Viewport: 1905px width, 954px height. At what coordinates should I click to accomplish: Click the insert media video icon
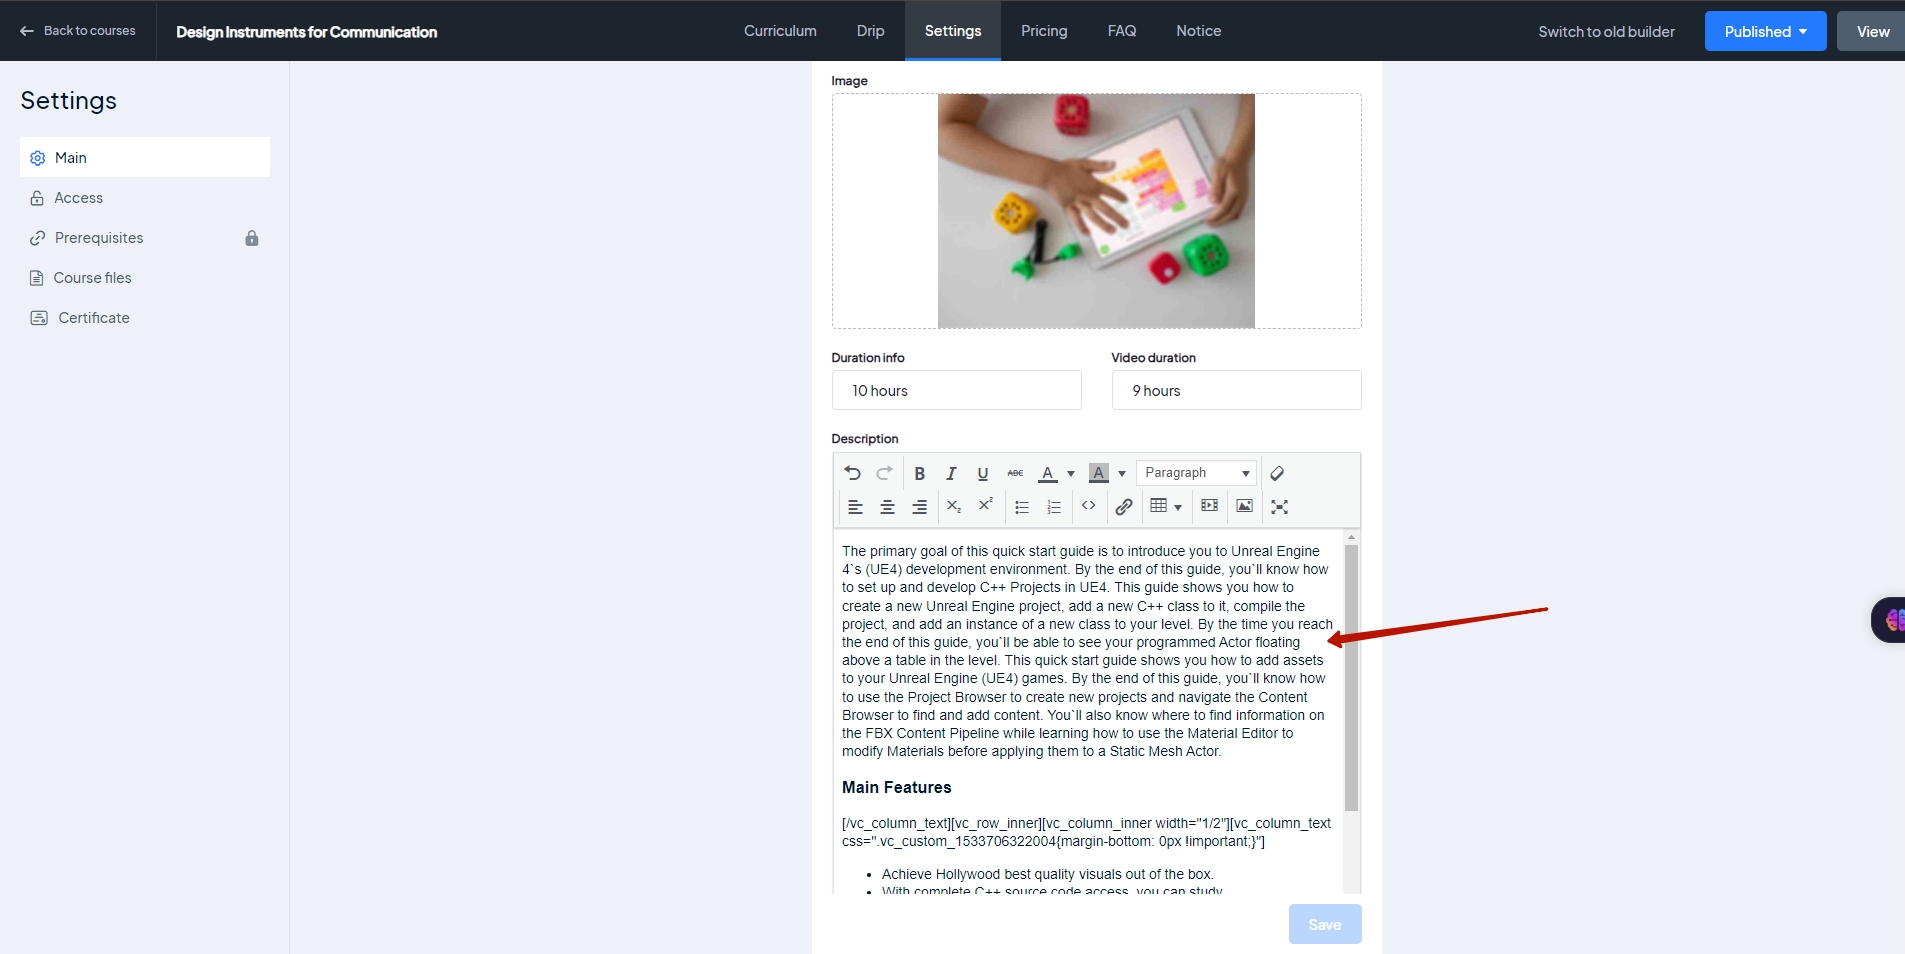pos(1209,506)
